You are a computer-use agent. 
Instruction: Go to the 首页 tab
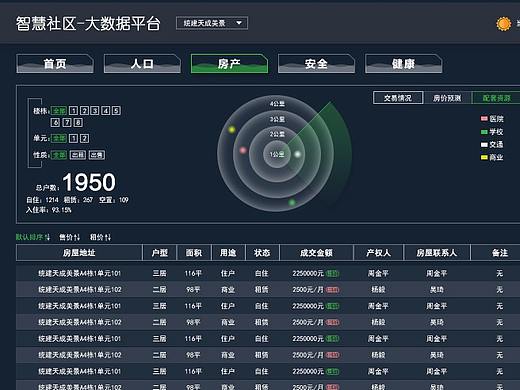point(55,64)
